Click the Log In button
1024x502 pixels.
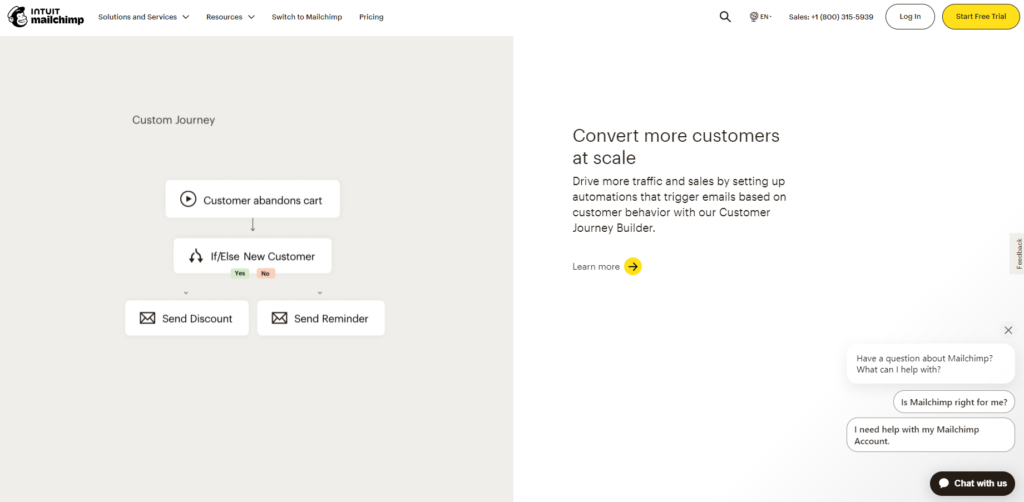[910, 17]
